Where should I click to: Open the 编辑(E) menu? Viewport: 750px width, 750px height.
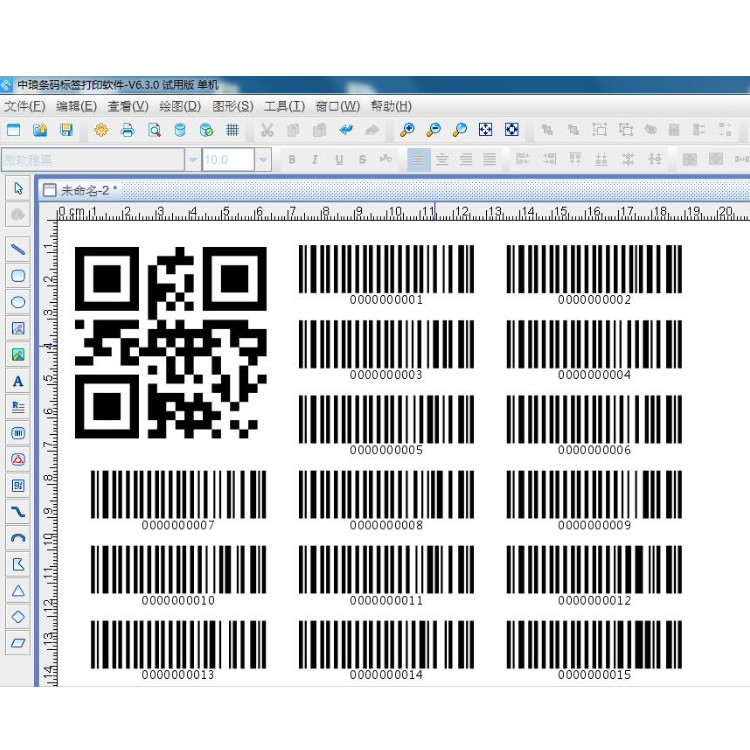point(77,106)
